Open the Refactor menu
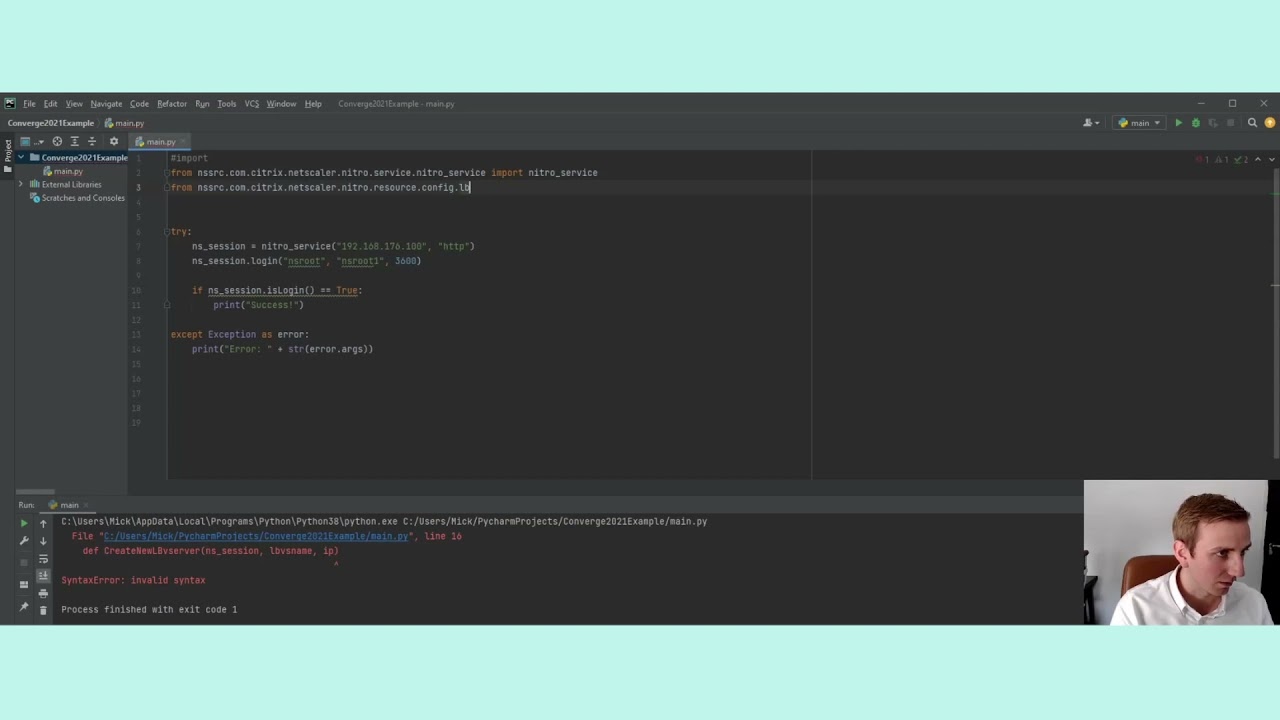The image size is (1280, 720). pos(172,104)
